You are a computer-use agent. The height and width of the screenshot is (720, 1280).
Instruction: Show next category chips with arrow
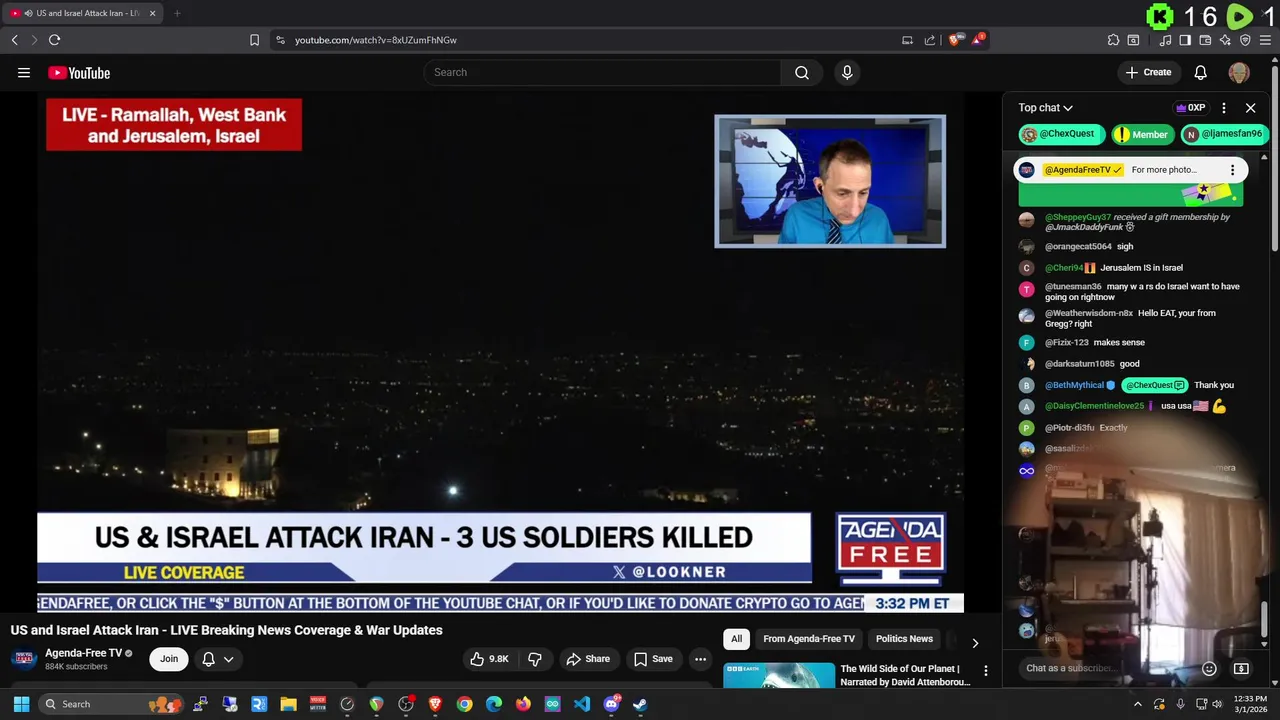click(x=975, y=643)
